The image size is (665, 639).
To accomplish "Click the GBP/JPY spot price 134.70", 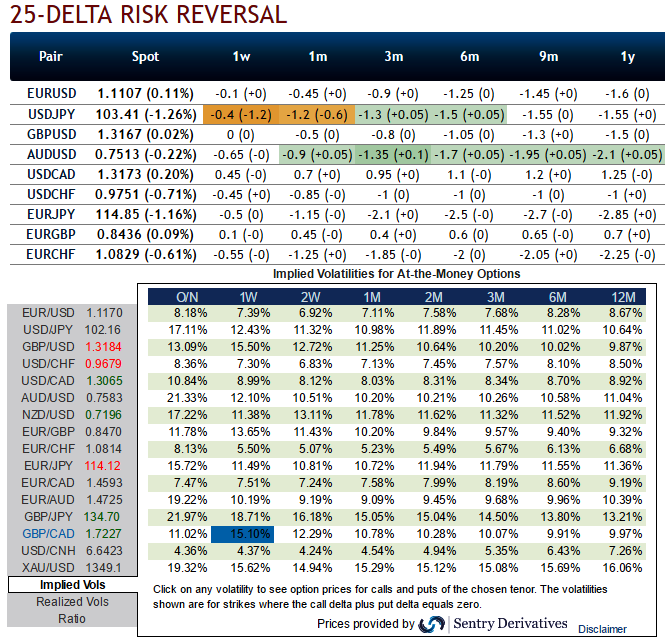I will click(x=102, y=517).
